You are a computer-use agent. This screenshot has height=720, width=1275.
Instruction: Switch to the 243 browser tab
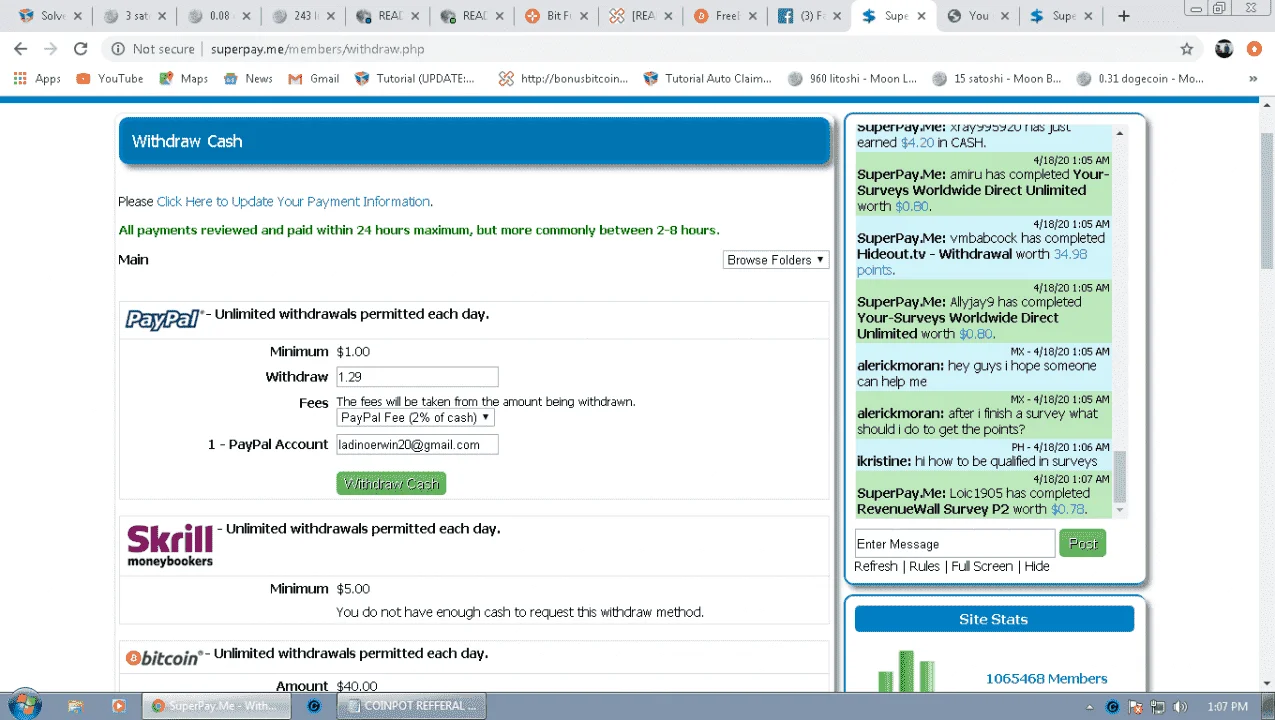coord(304,16)
